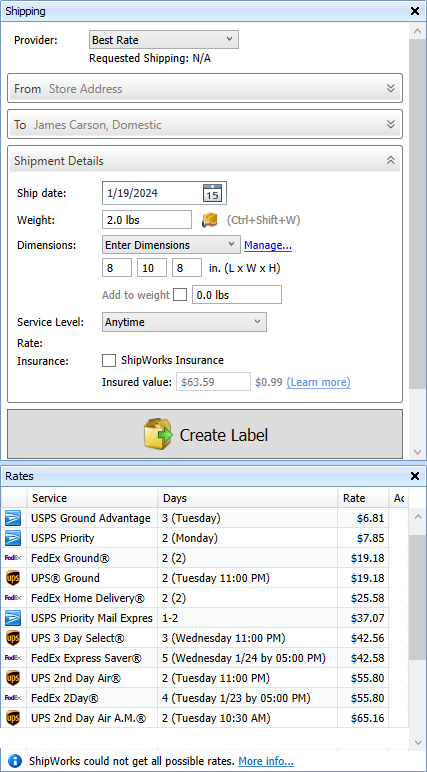The width and height of the screenshot is (427, 772).
Task: Click the UPS icon for 2nd Day Air A.M.
Action: click(13, 718)
